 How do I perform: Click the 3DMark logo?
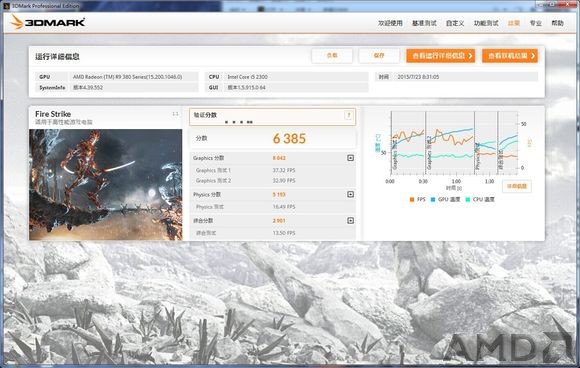click(48, 23)
